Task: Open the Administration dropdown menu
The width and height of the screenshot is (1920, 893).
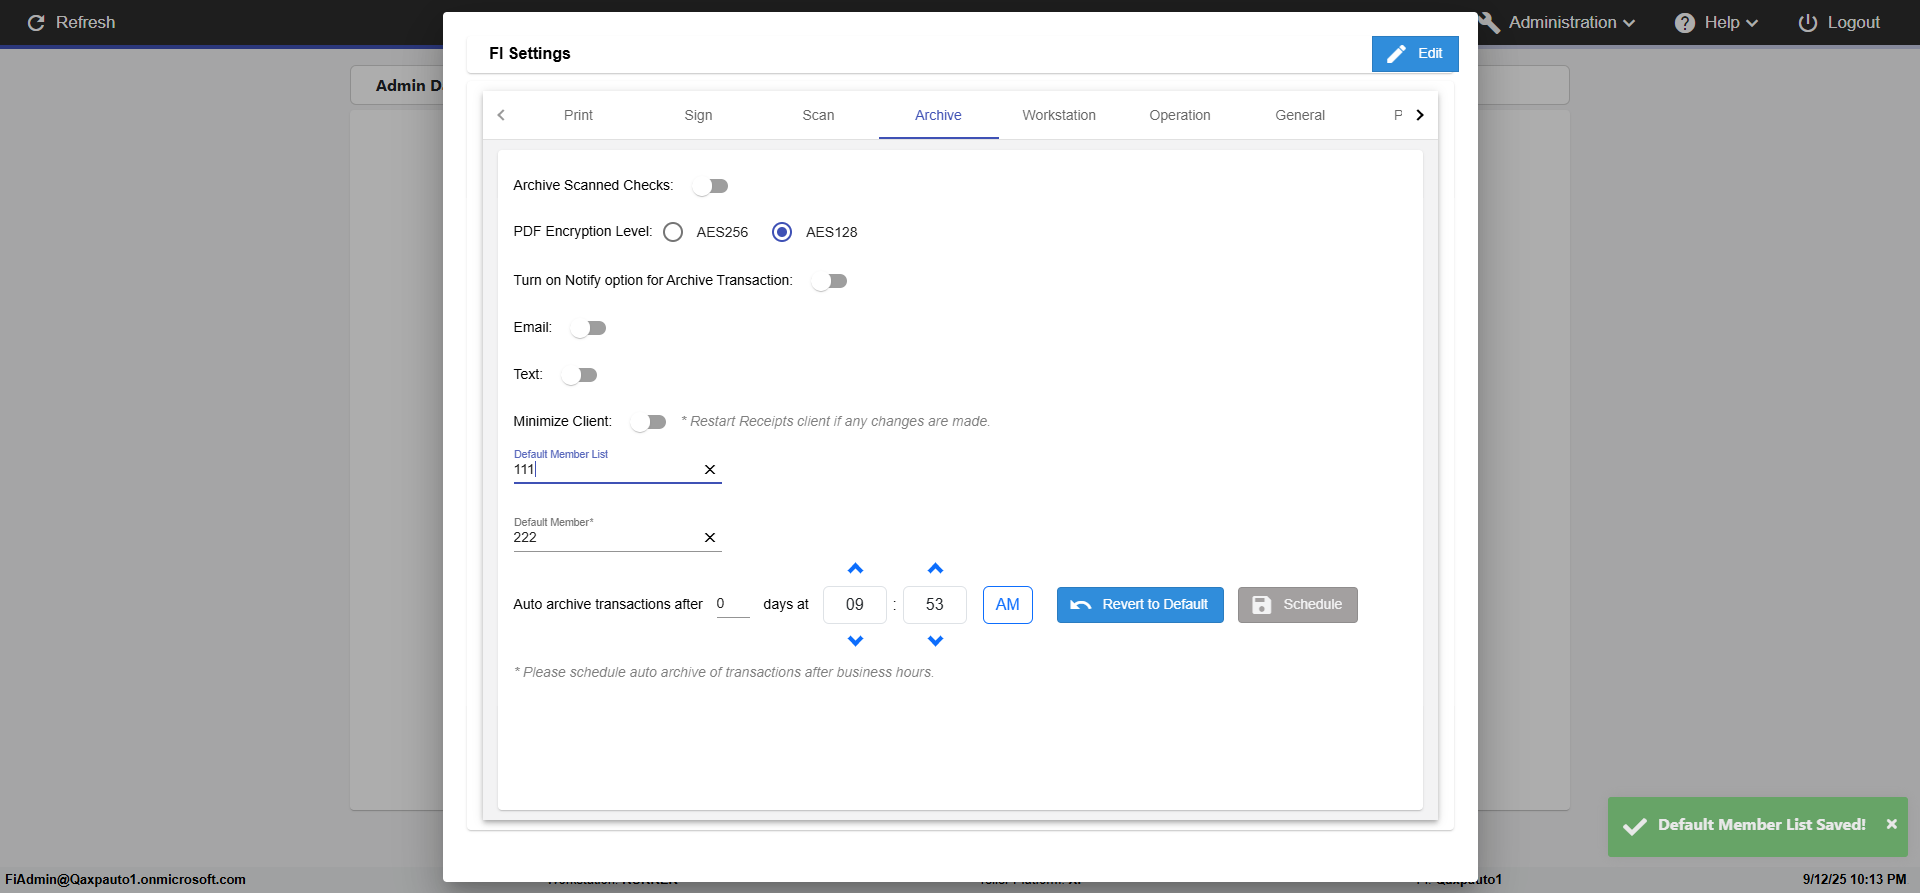Action: pyautogui.click(x=1570, y=23)
